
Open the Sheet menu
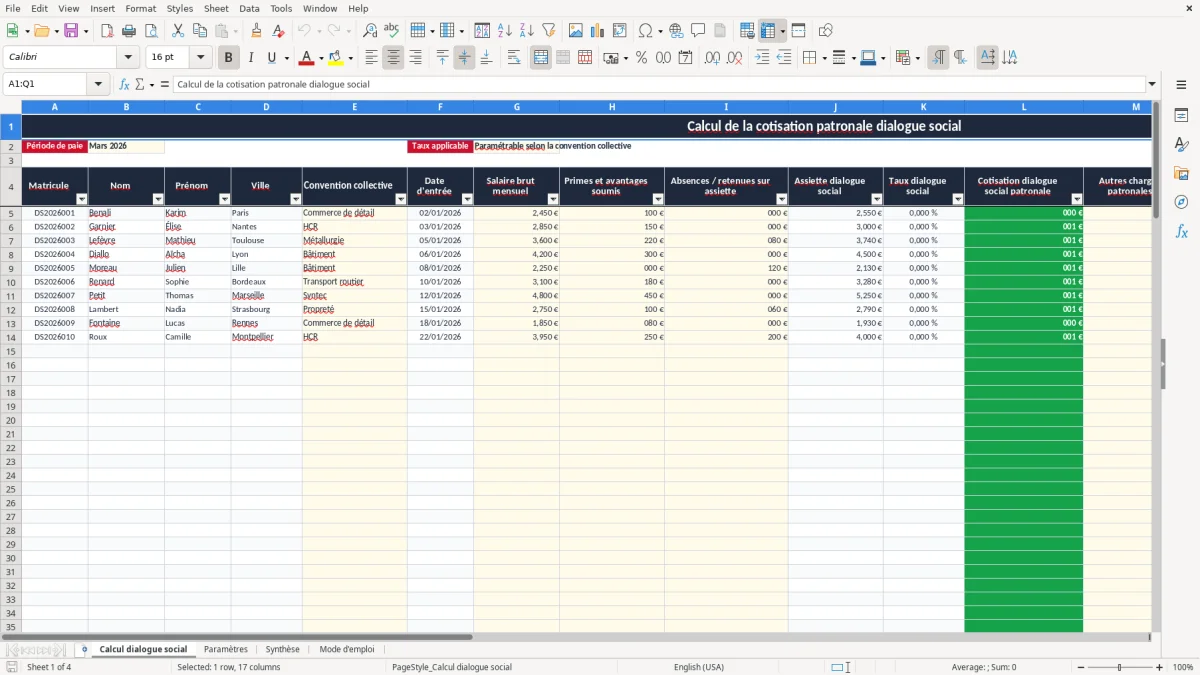216,8
